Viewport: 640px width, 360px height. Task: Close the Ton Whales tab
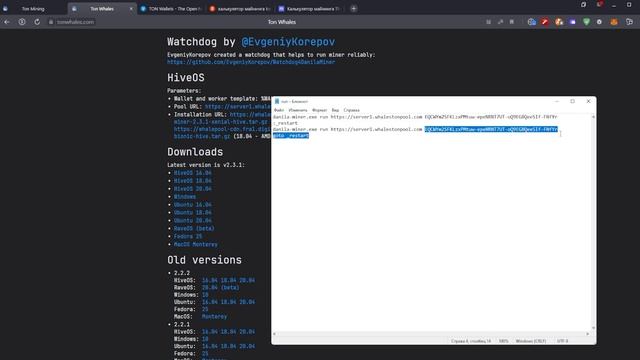click(131, 9)
